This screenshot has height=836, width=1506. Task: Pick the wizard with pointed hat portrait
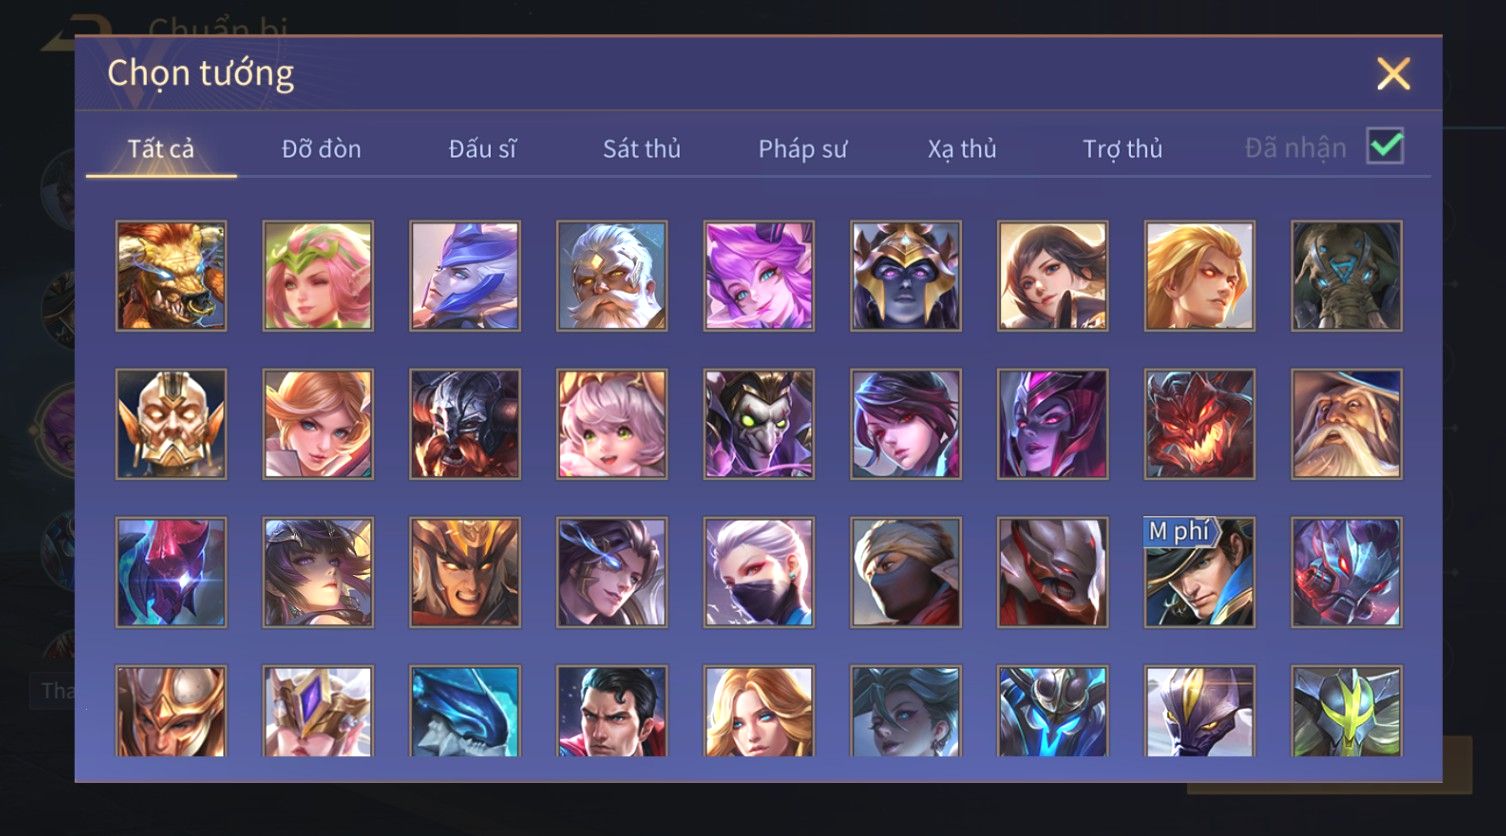1347,424
